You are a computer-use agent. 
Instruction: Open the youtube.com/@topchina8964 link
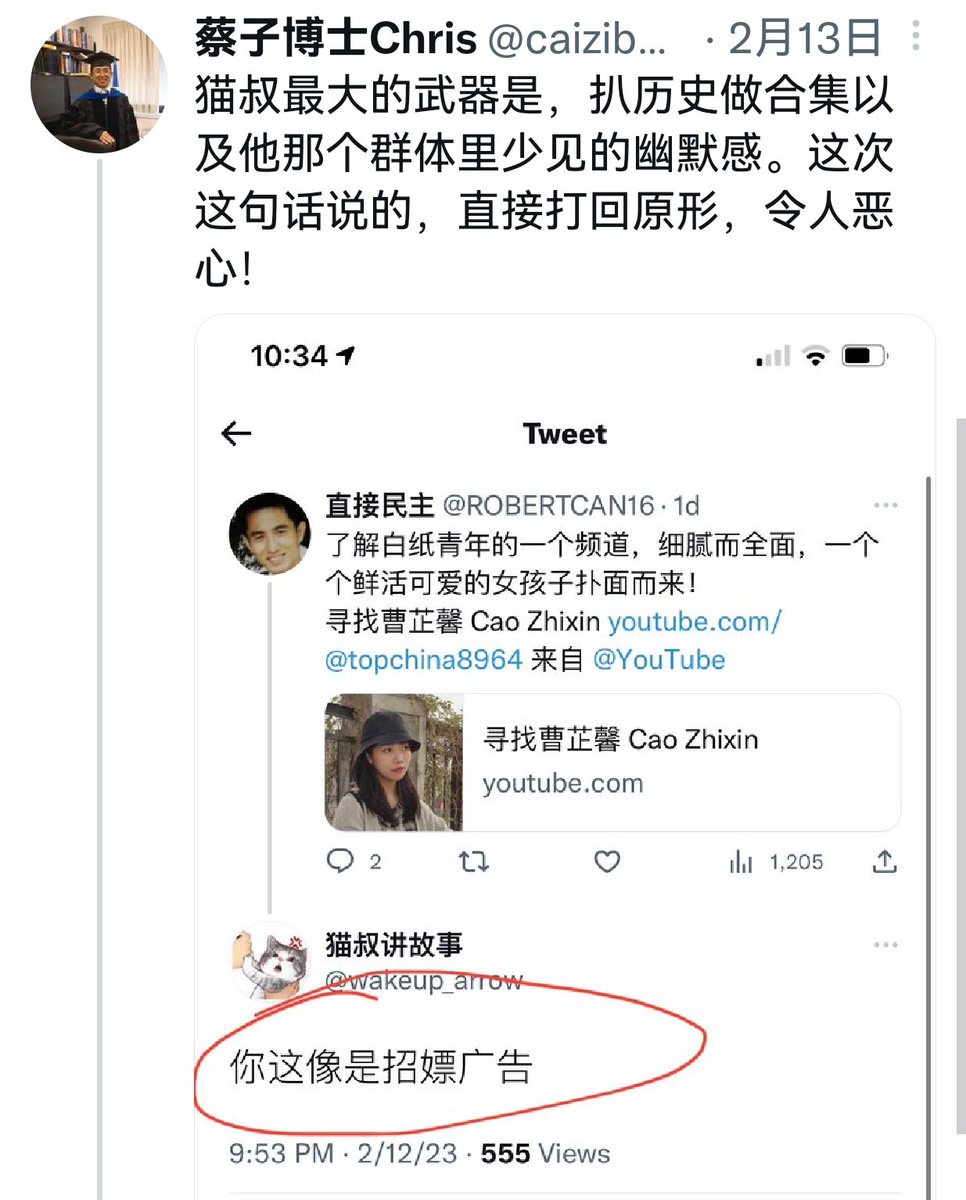553,641
